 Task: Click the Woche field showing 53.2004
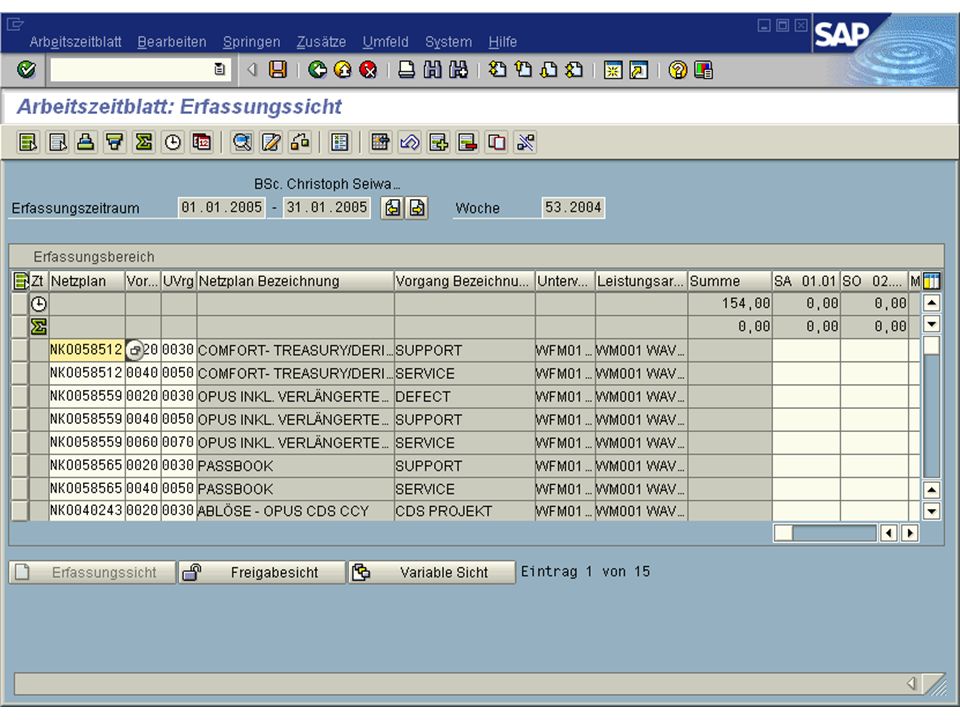tap(573, 208)
